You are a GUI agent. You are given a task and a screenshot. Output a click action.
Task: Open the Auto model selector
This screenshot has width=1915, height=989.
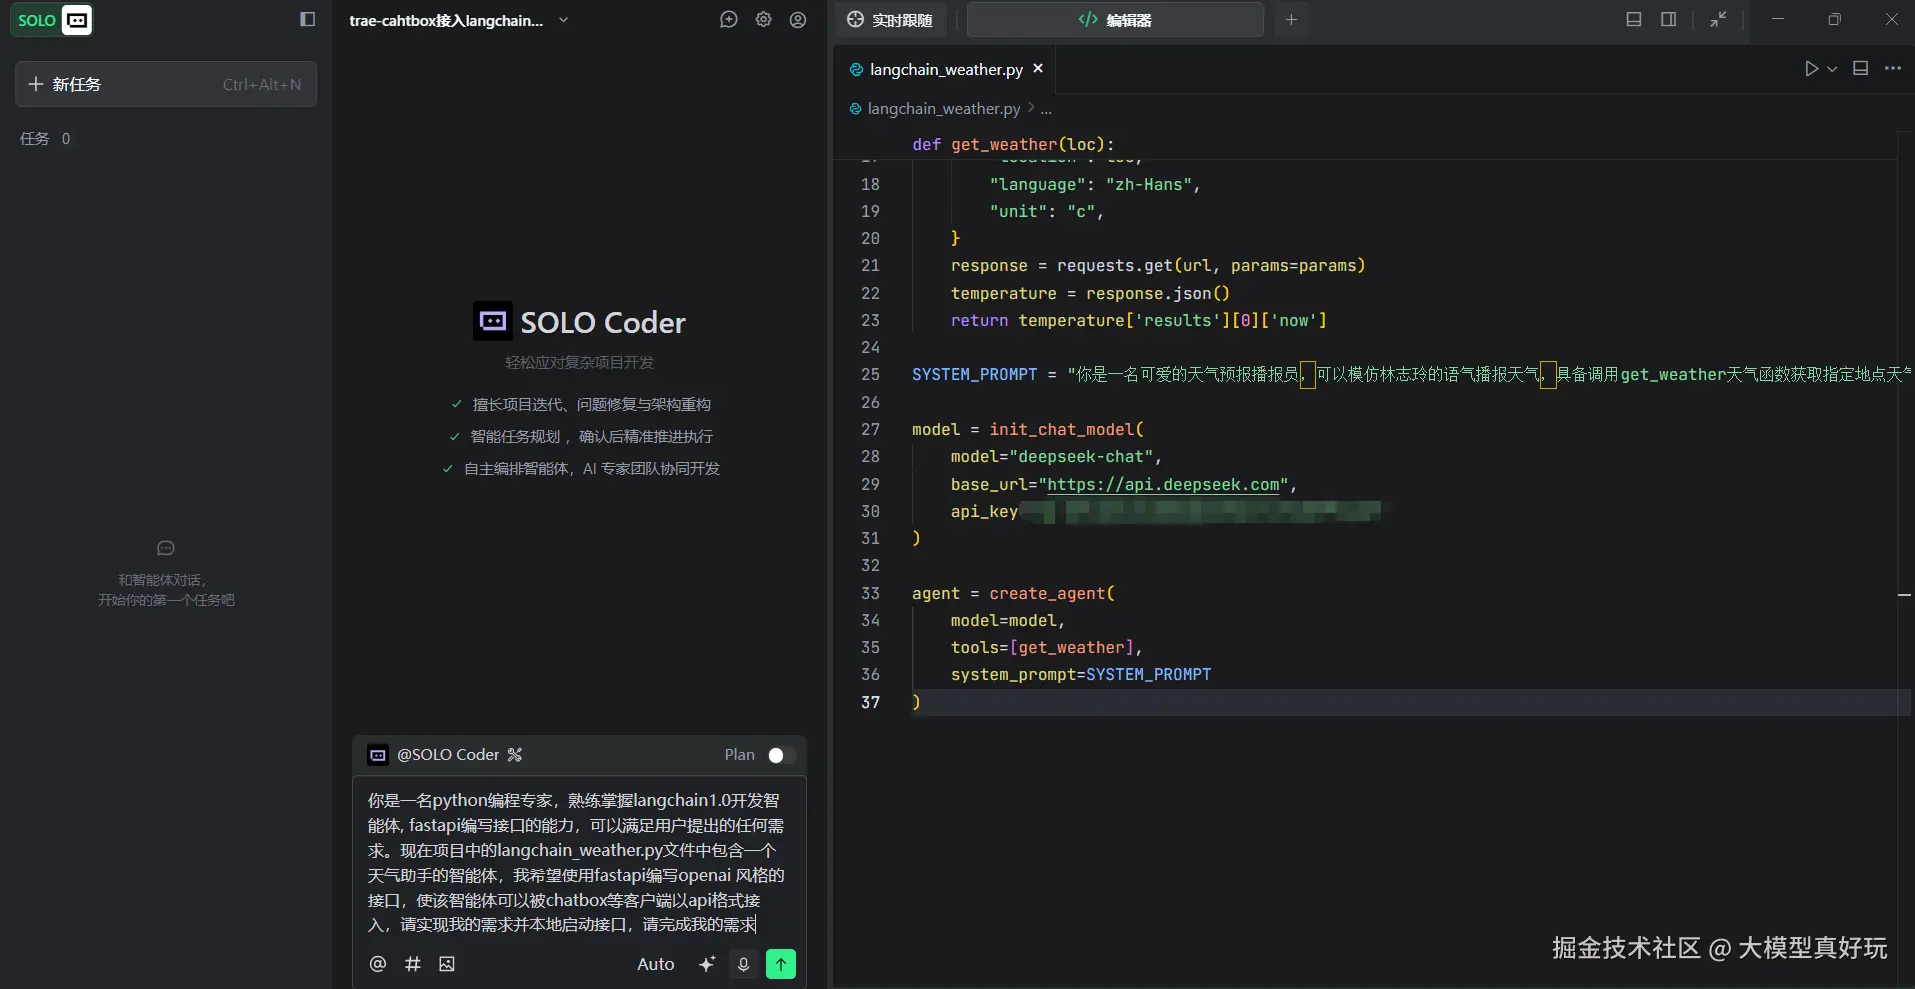(x=655, y=964)
